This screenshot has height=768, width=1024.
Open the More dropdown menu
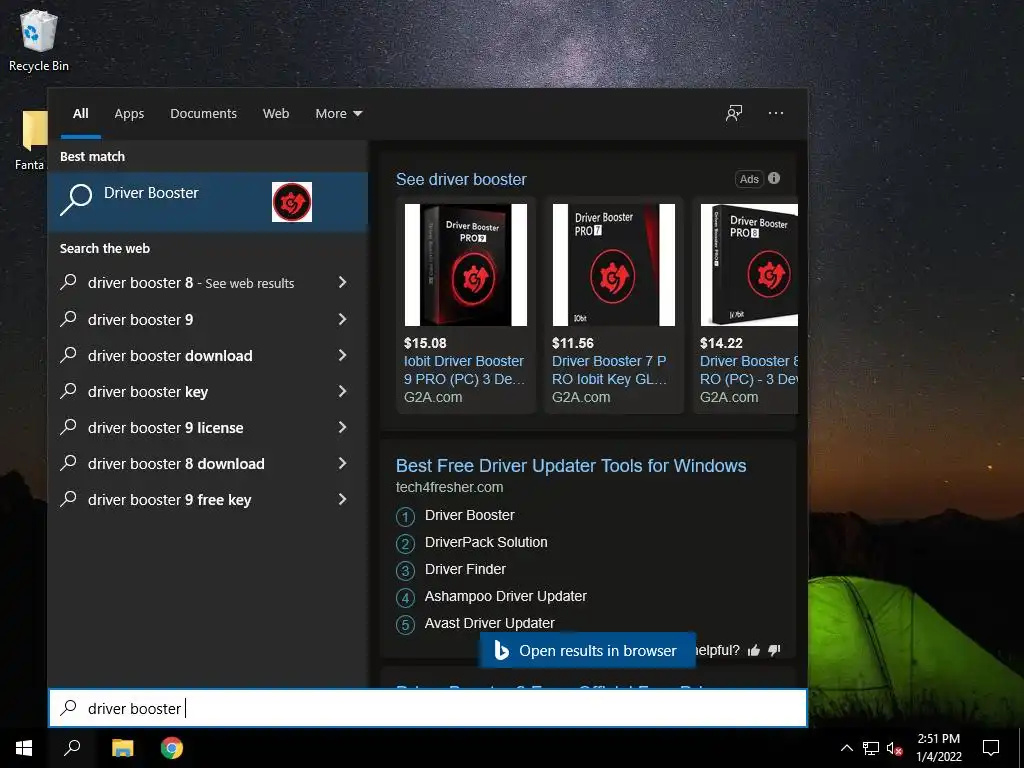click(338, 113)
